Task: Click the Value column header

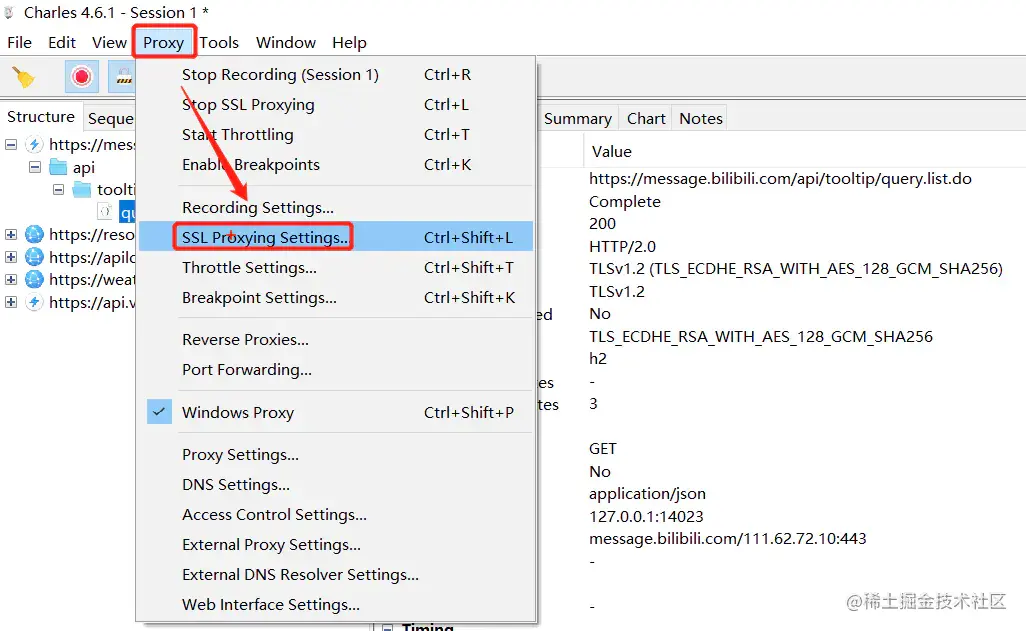Action: click(x=612, y=151)
